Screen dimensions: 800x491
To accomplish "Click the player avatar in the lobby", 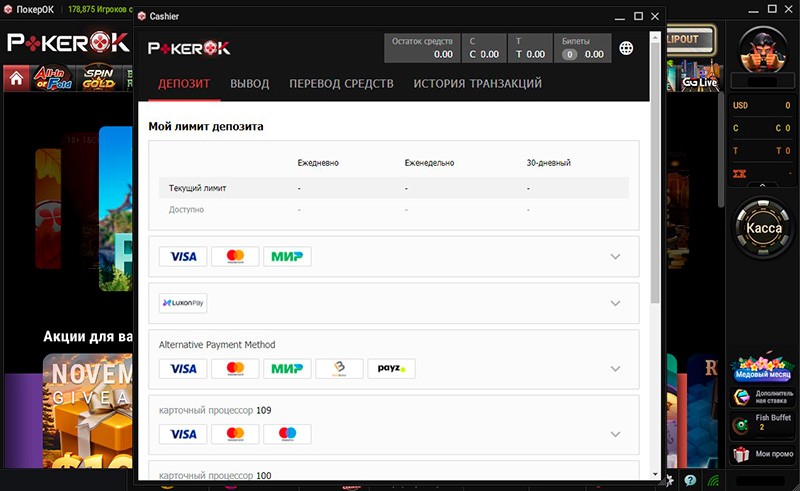I will click(763, 50).
